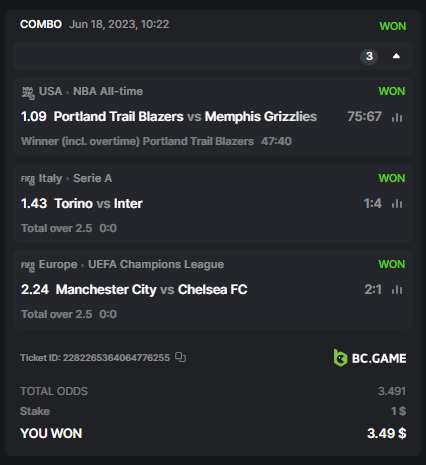
Task: Select Serie A league label
Action: pos(92,178)
